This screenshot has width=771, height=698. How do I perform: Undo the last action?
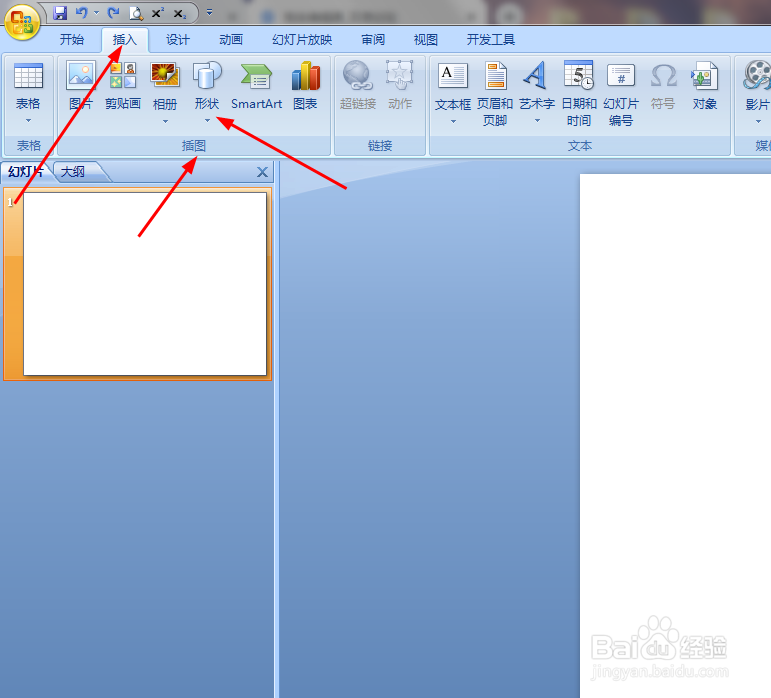[x=82, y=13]
